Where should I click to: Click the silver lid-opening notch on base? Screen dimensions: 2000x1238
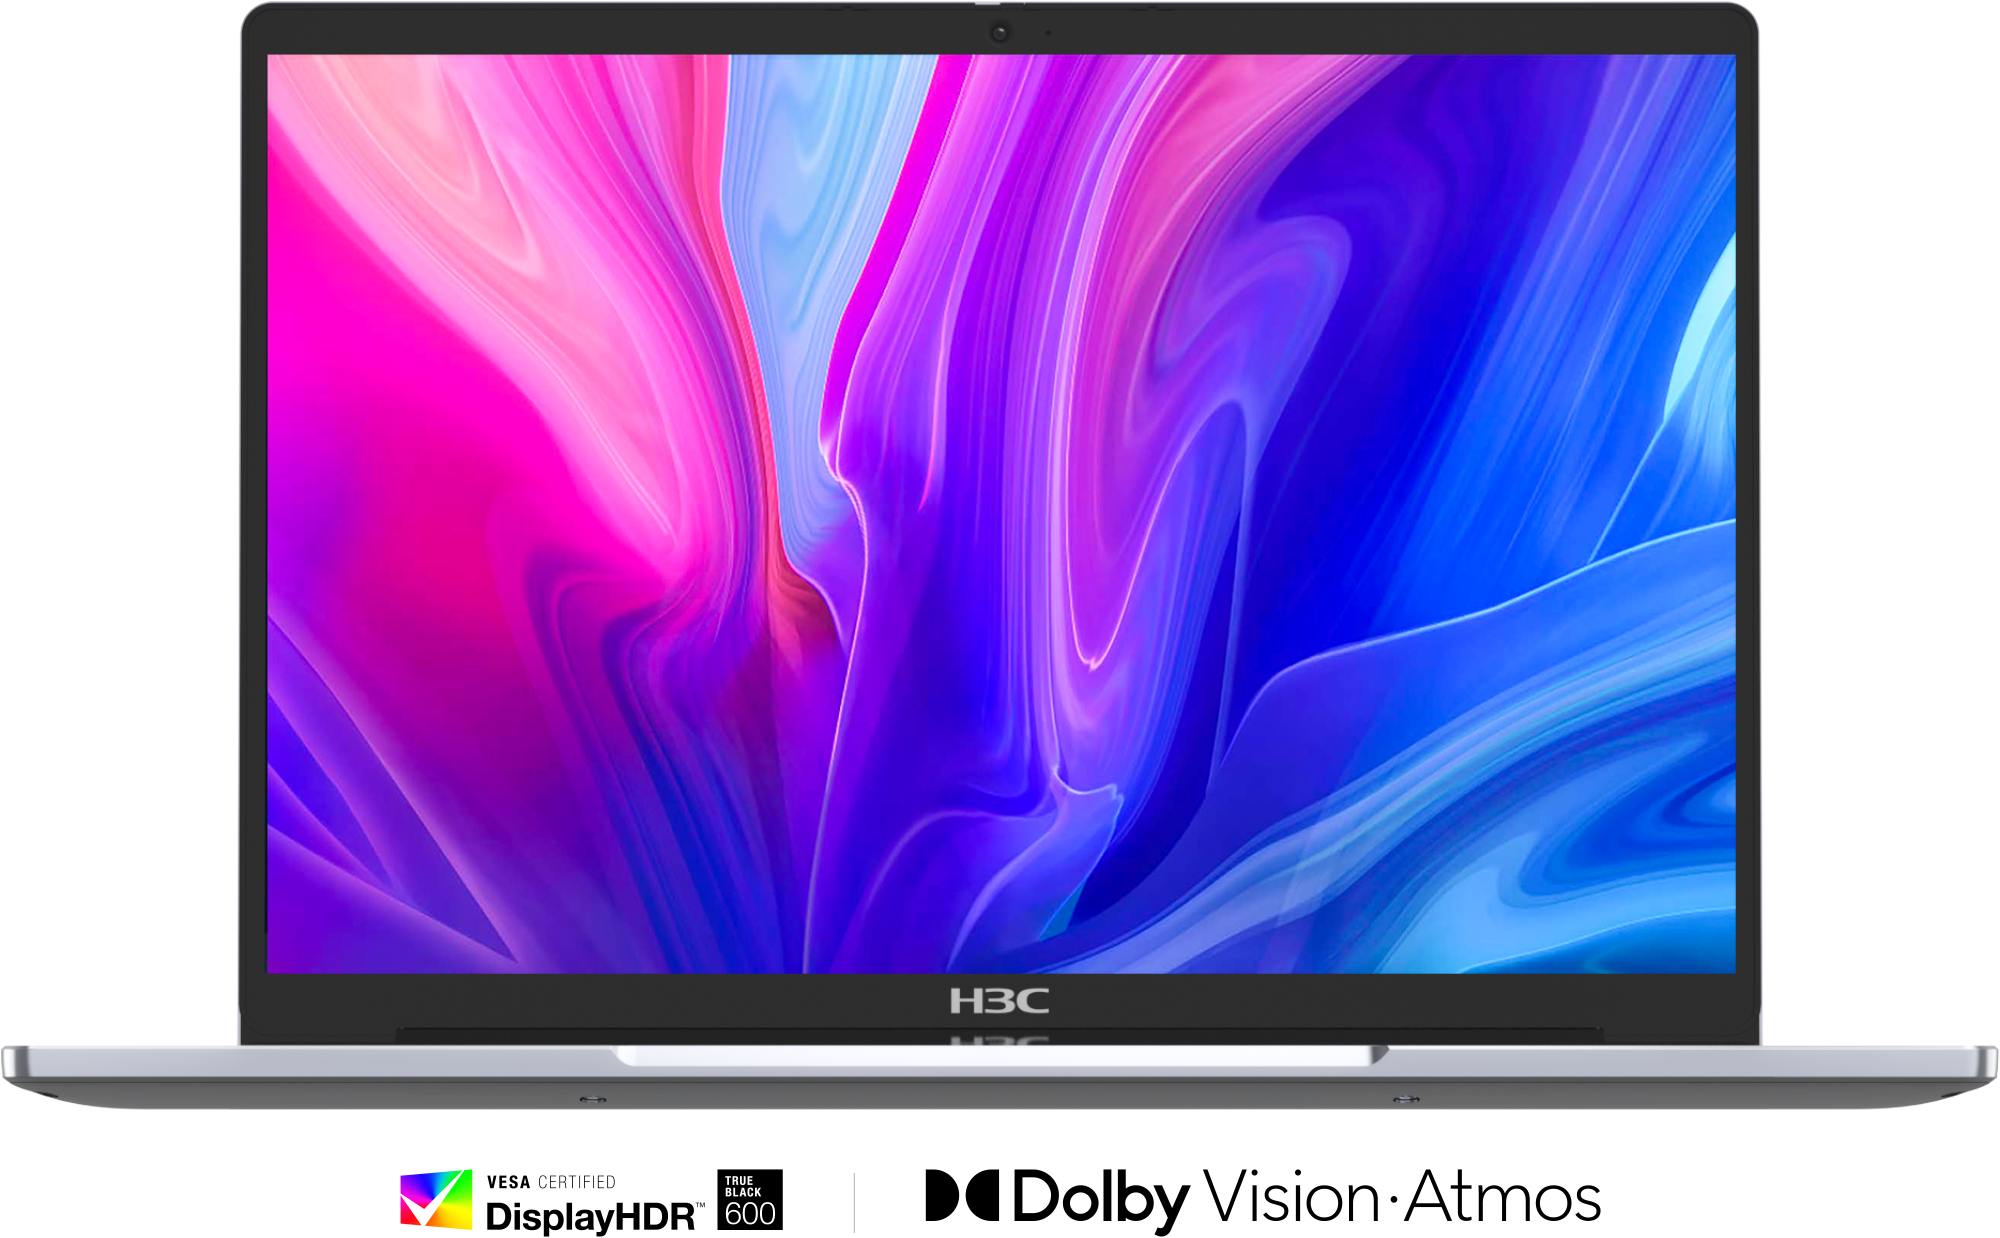coord(1000,1056)
